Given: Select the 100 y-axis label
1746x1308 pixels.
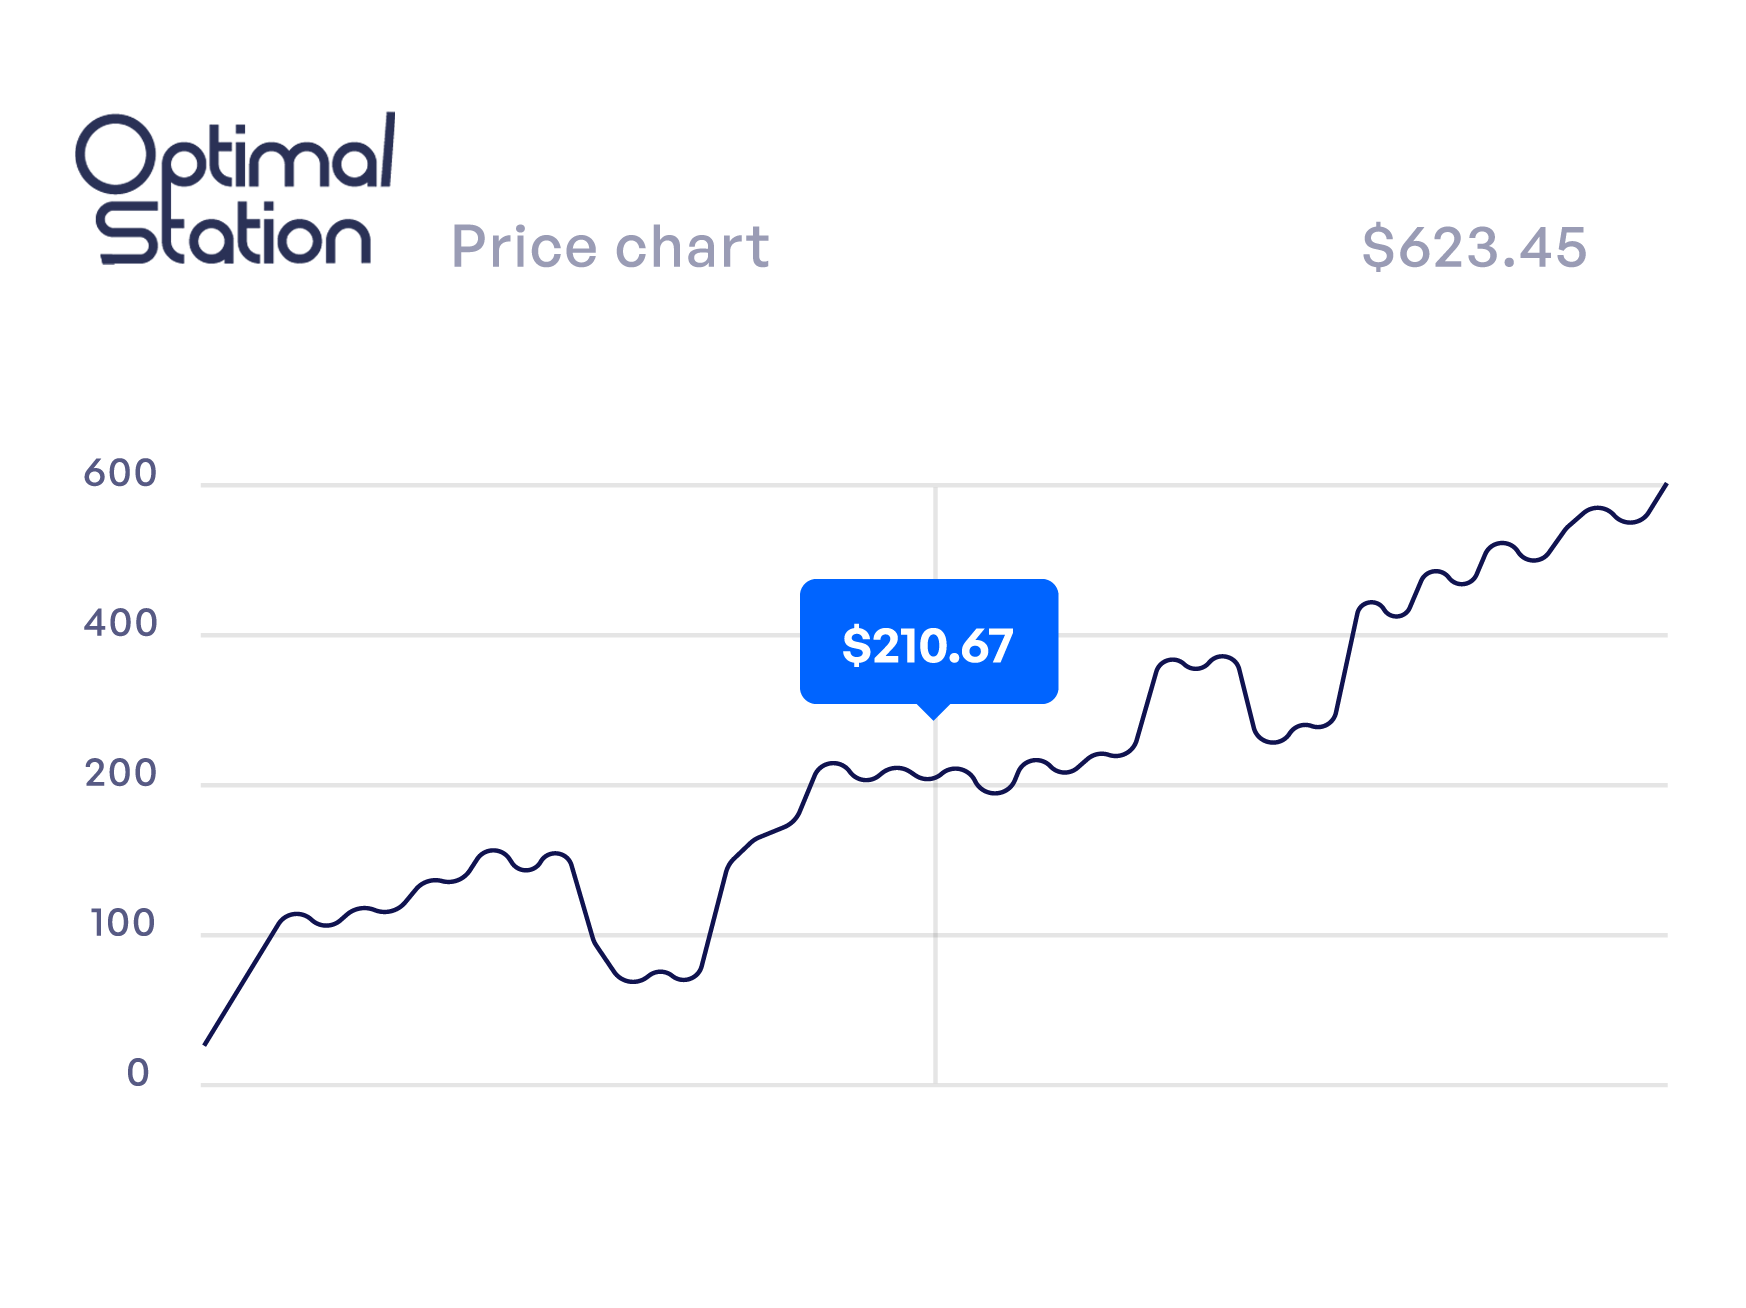Looking at the screenshot, I should click(x=122, y=923).
